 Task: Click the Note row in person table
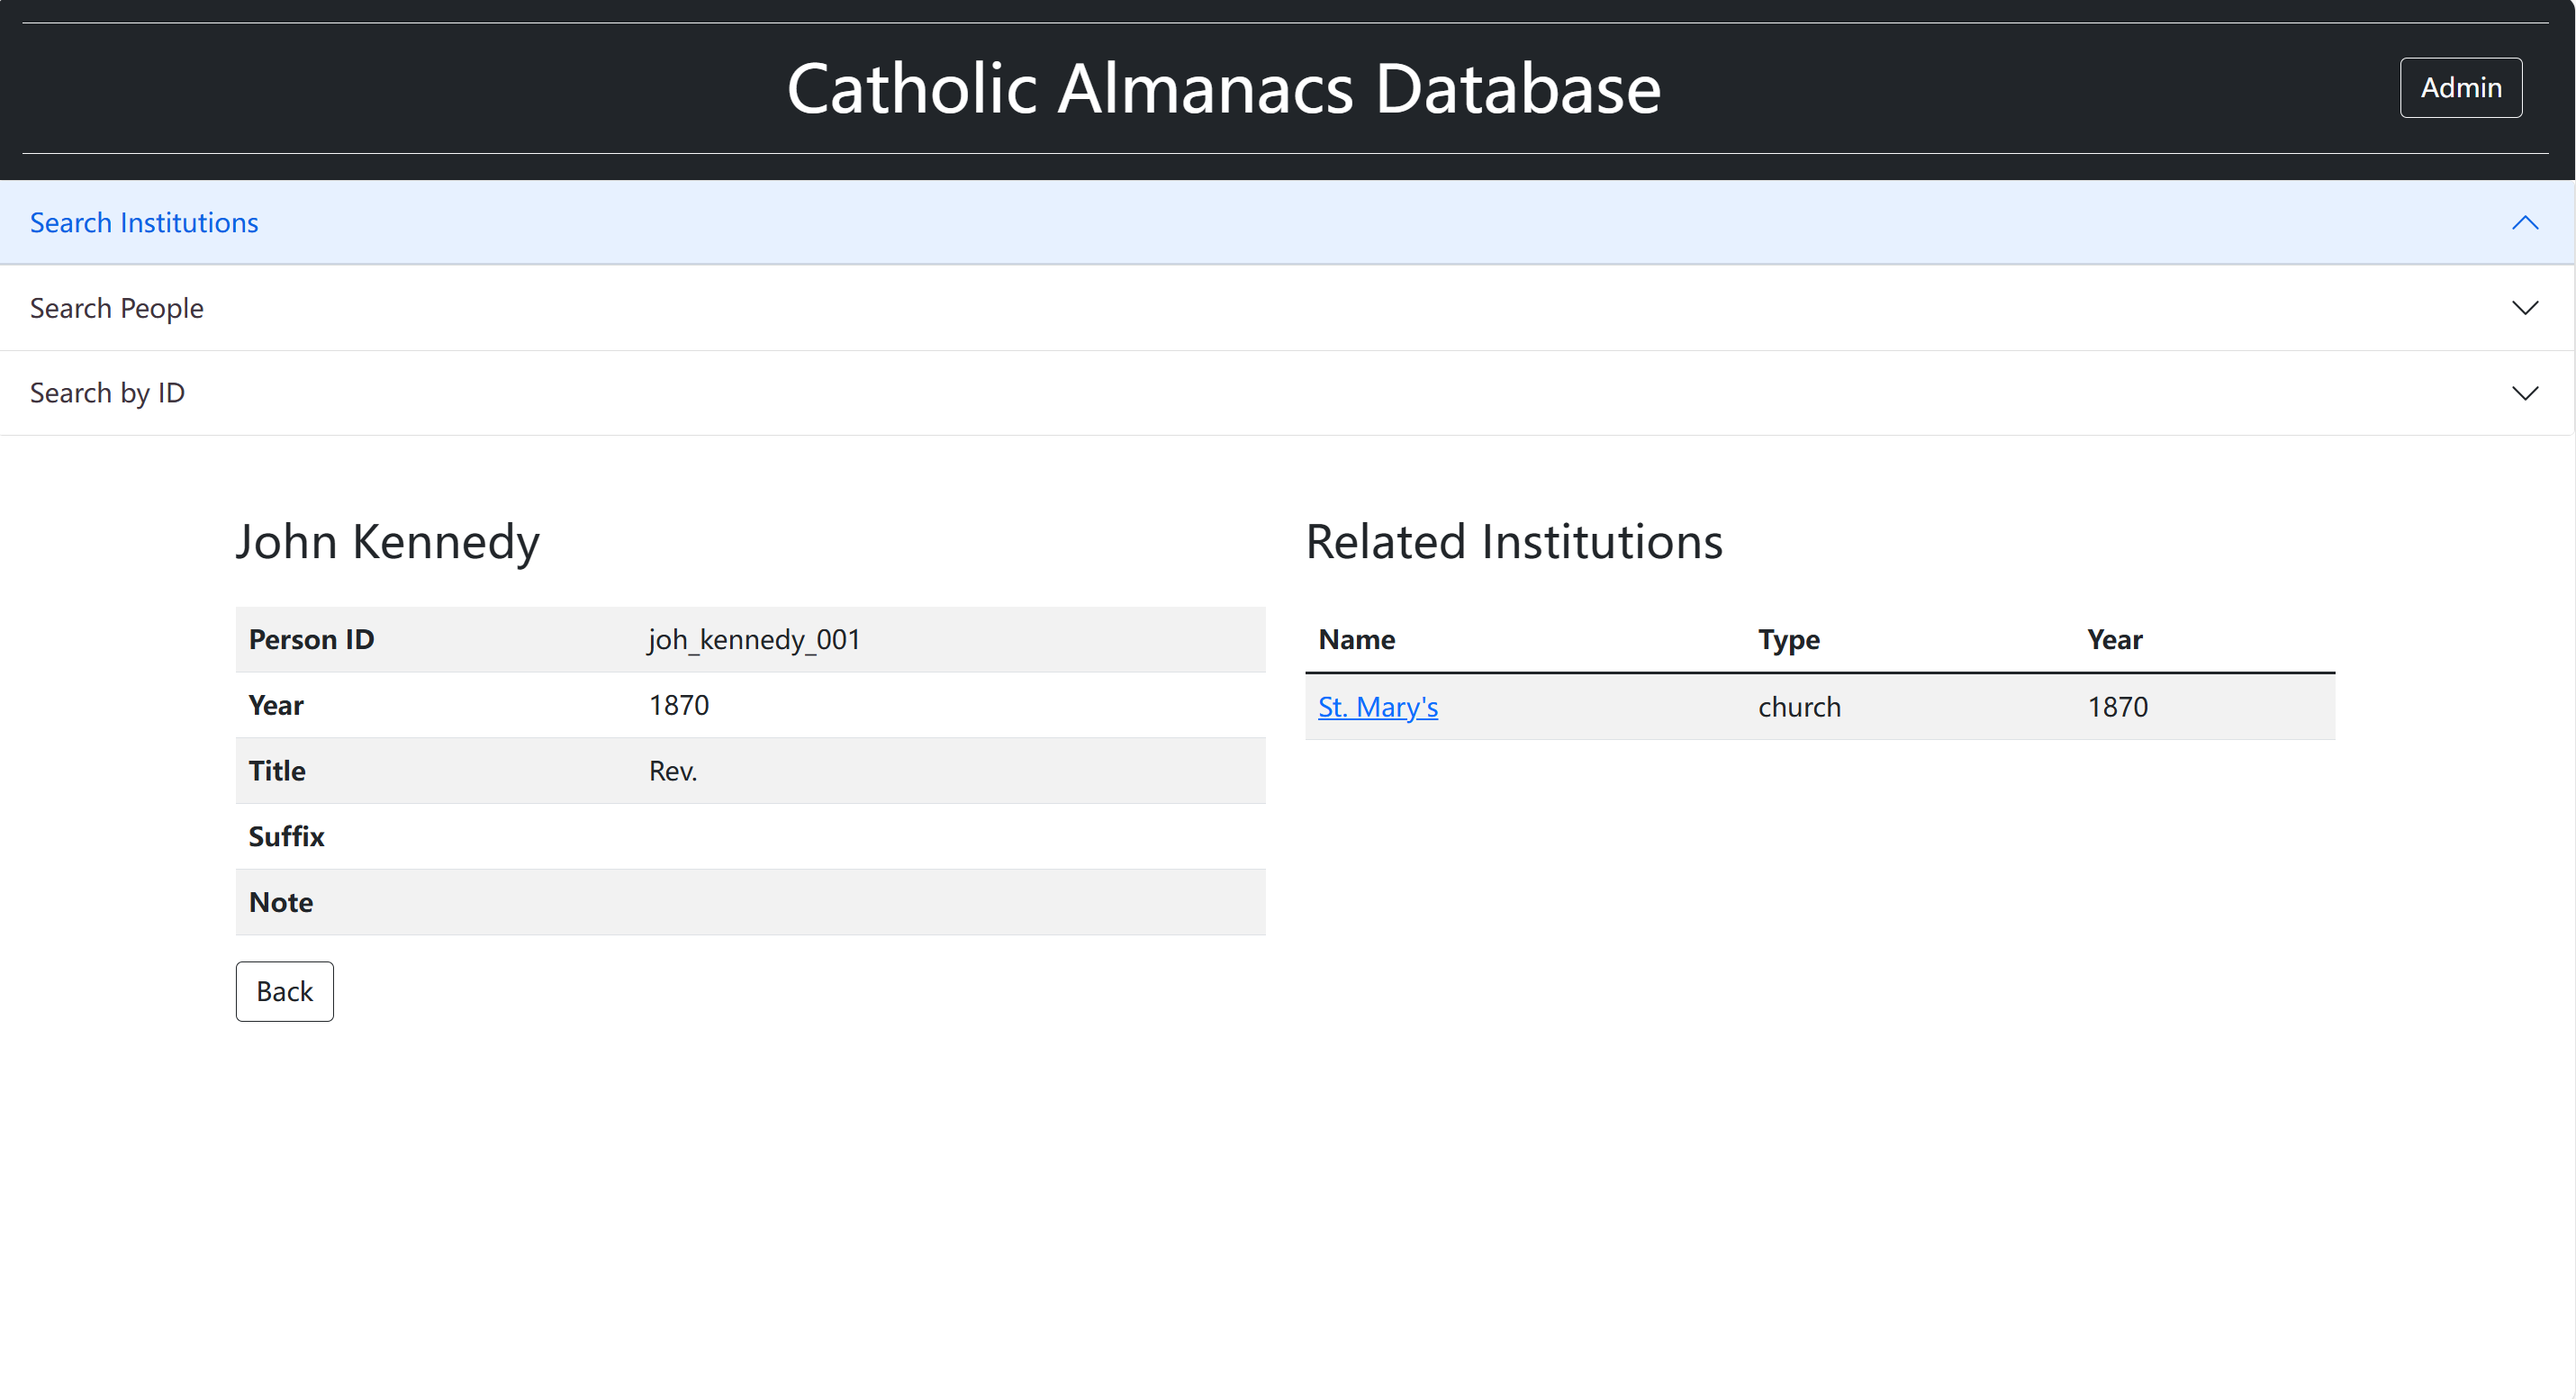click(750, 902)
